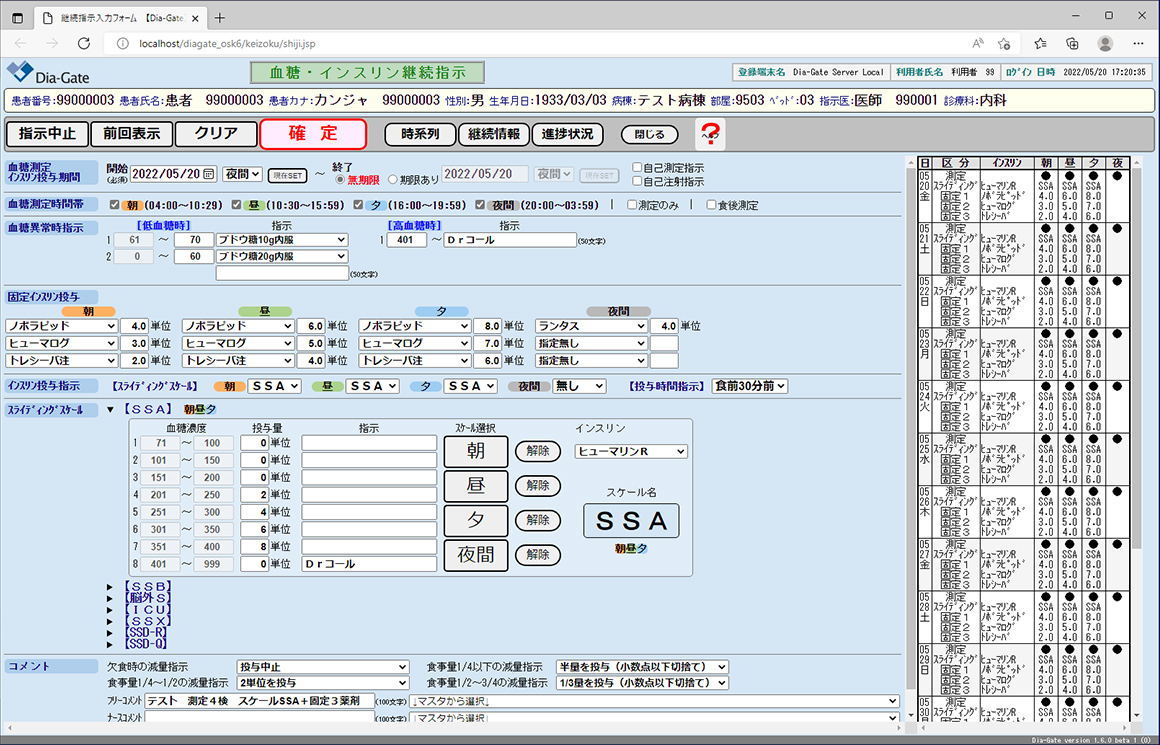Screen dimensions: 1160x745
Task: Open the ランタス night insulin dropdown
Action: click(x=591, y=326)
